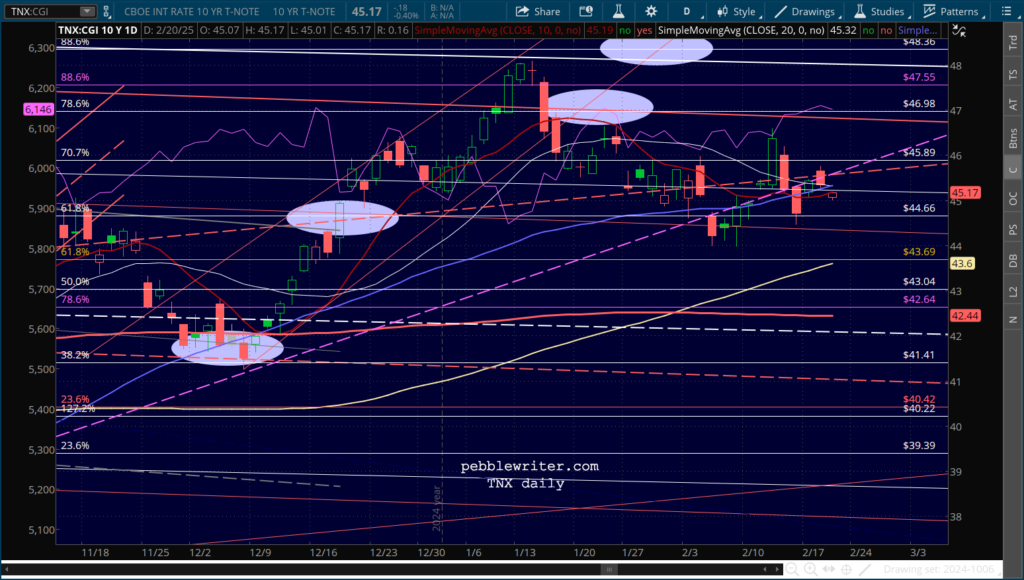Open the Style menu
This screenshot has height=580, width=1024.
(737, 11)
